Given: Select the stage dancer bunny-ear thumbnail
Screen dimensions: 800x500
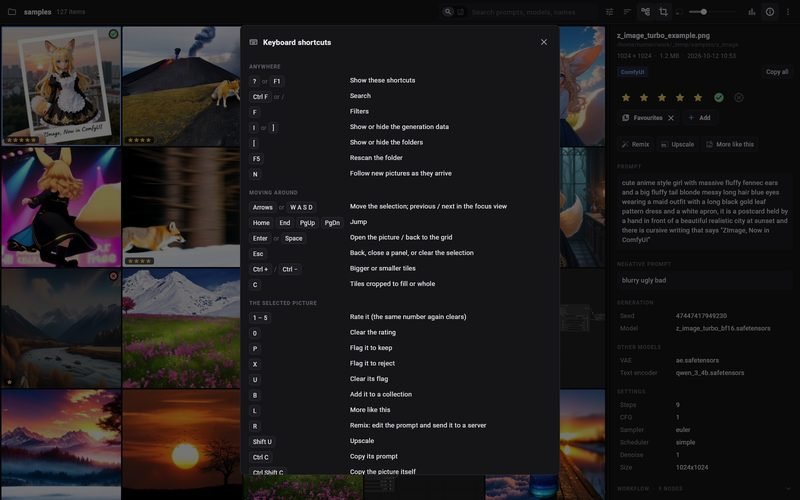Looking at the screenshot, I should click(61, 207).
